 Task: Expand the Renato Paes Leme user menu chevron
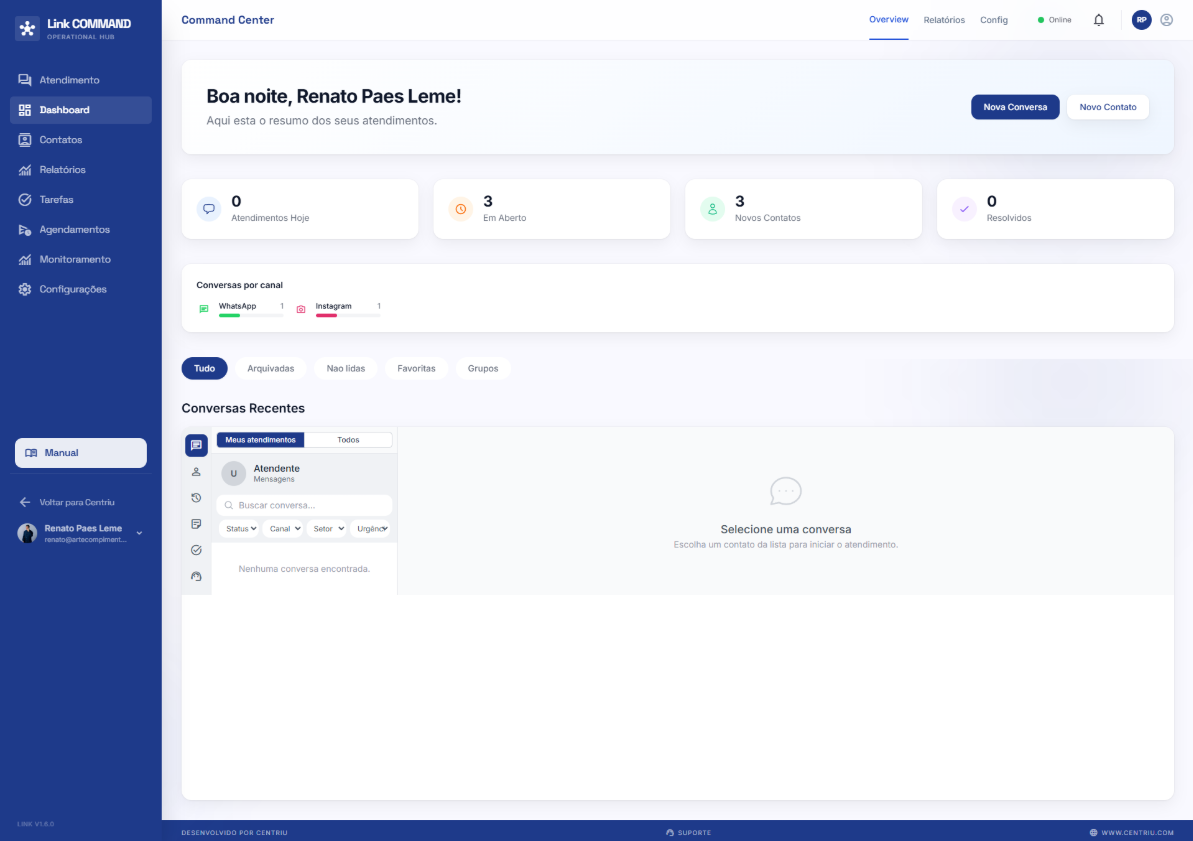click(139, 534)
